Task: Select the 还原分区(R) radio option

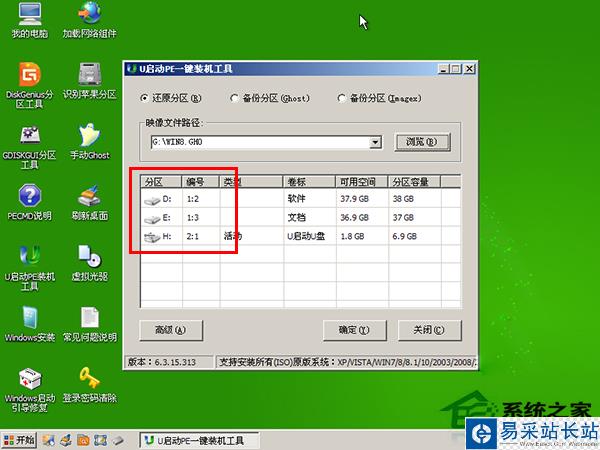Action: coord(171,98)
